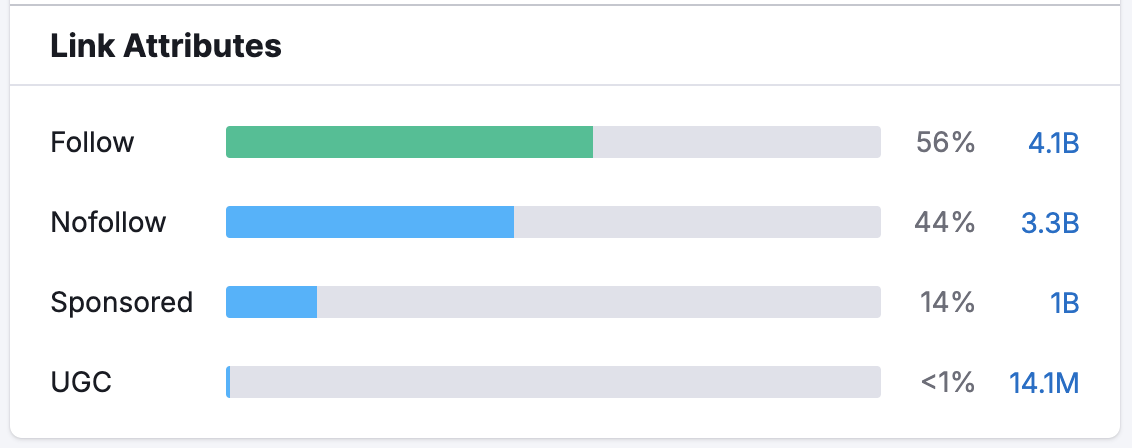Click the blue Sponsored bar fill

click(272, 303)
